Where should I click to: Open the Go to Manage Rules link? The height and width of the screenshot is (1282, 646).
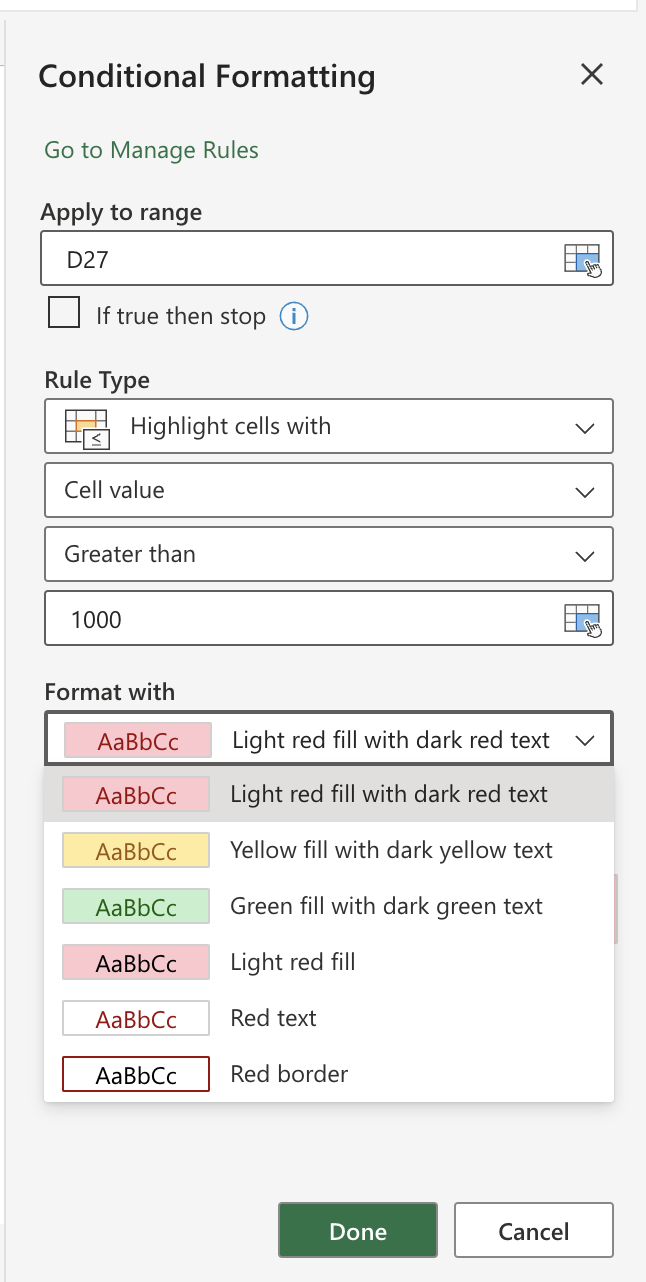151,150
